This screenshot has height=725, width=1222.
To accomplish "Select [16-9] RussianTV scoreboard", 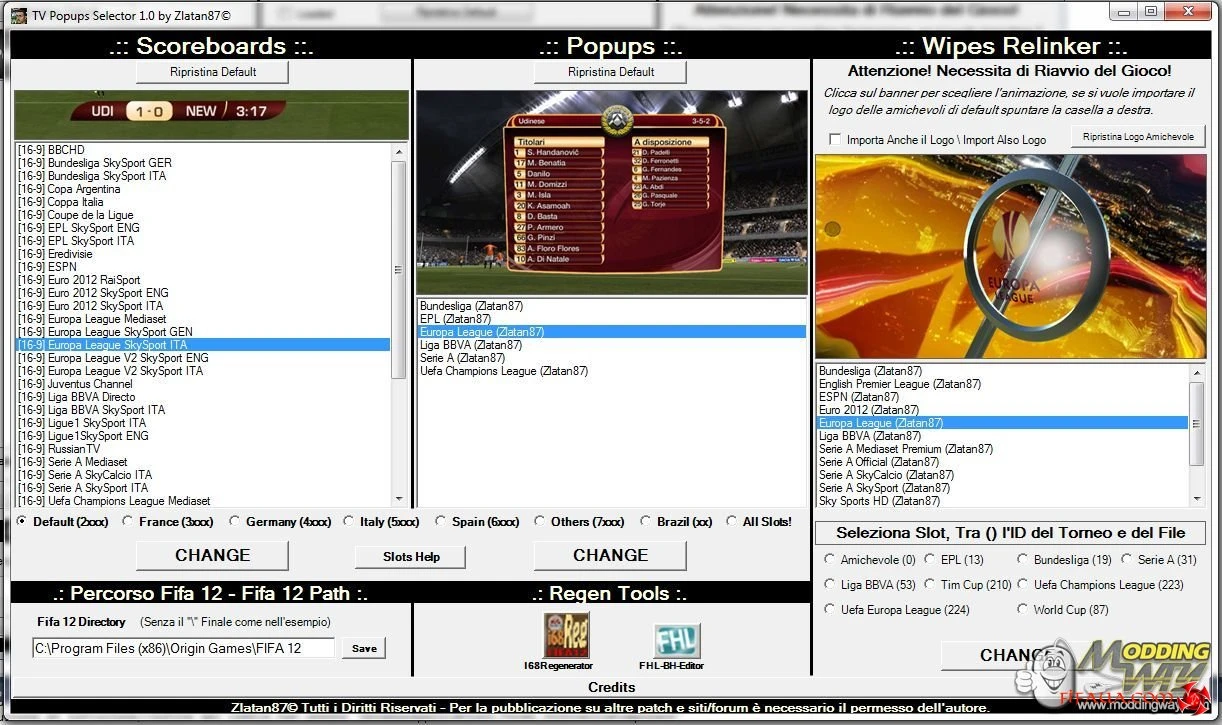I will (204, 449).
